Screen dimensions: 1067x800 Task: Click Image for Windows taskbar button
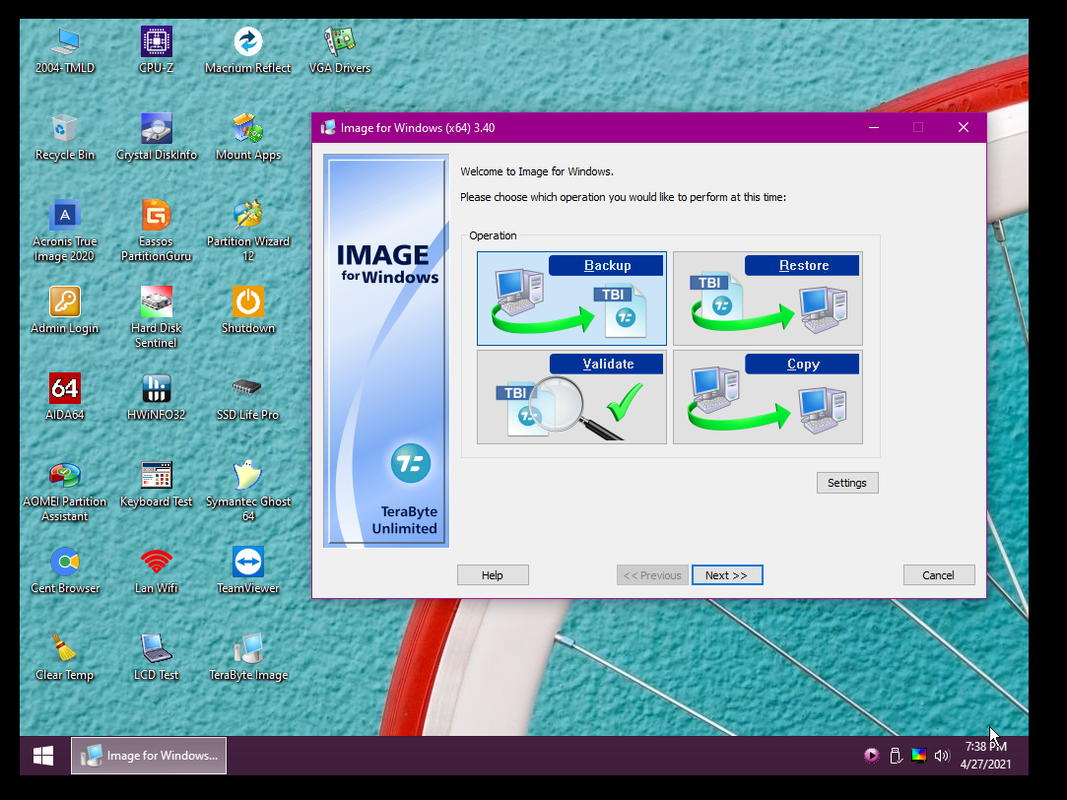[x=149, y=756]
